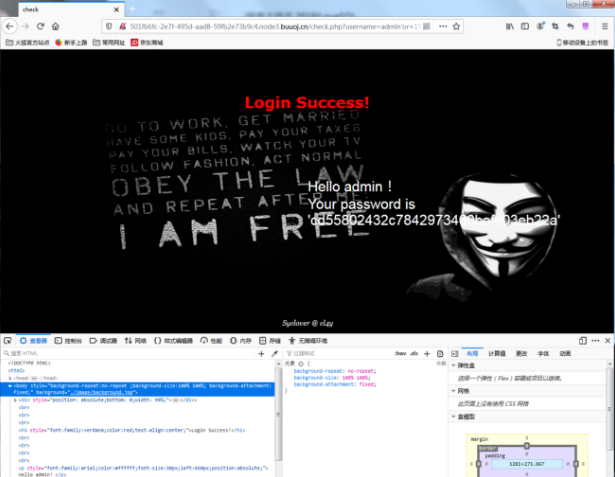Open the 新手上路 bookmark
615x477 pixels.
71,42
